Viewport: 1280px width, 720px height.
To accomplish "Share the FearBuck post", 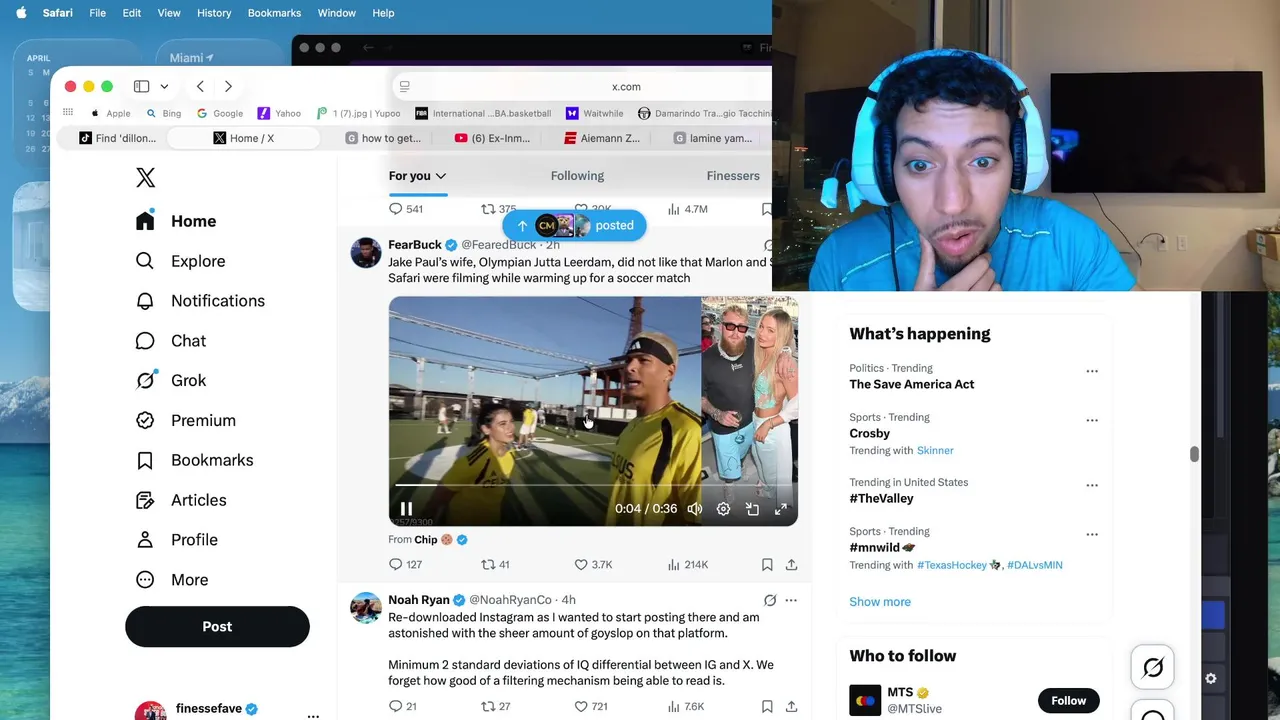I will [791, 564].
